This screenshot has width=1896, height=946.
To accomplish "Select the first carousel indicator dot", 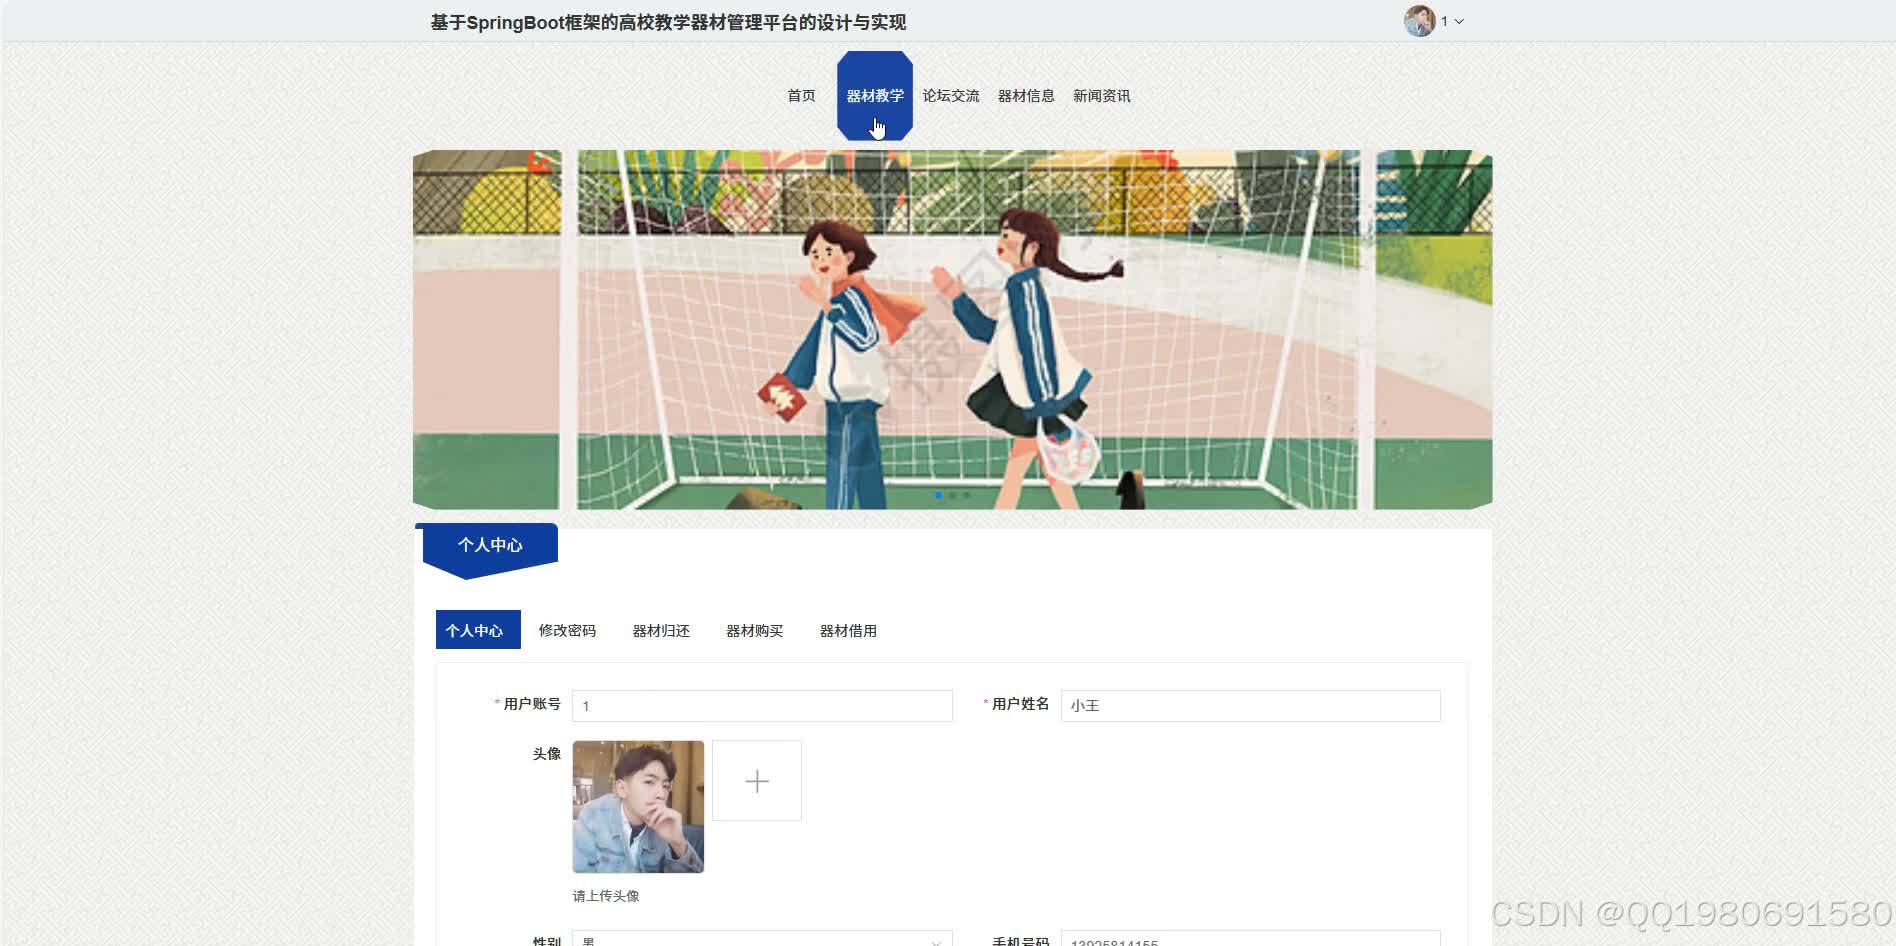I will [x=940, y=495].
